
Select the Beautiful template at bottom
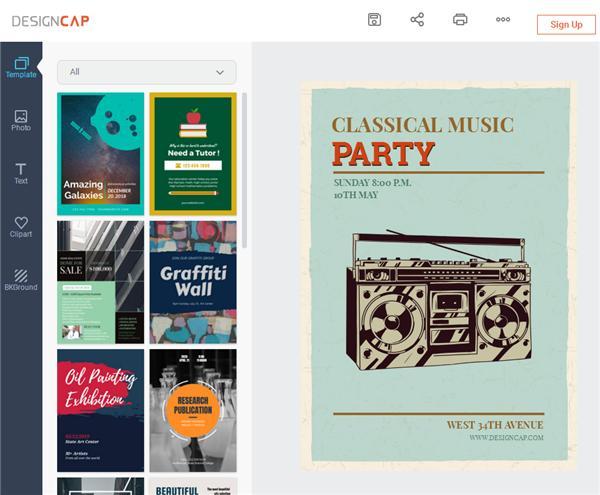pyautogui.click(x=193, y=486)
